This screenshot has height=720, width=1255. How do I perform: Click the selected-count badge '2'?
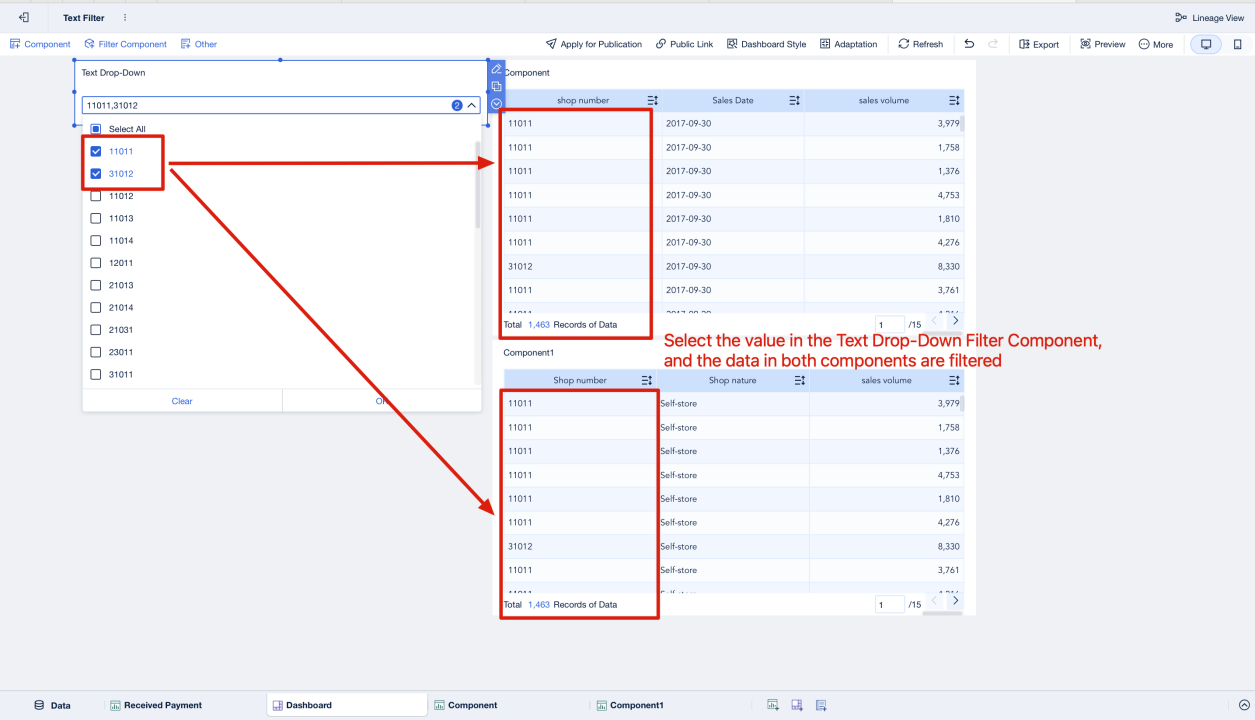(457, 105)
